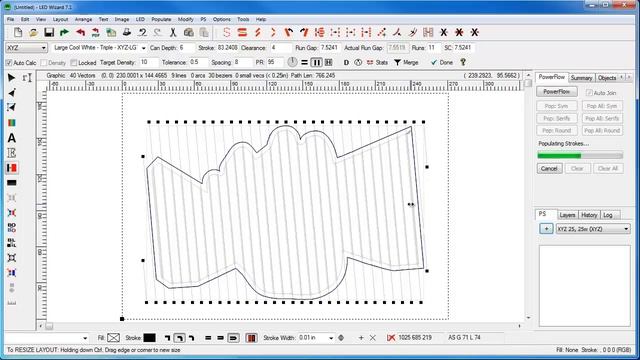Click the Undo arrow icon

142,32
